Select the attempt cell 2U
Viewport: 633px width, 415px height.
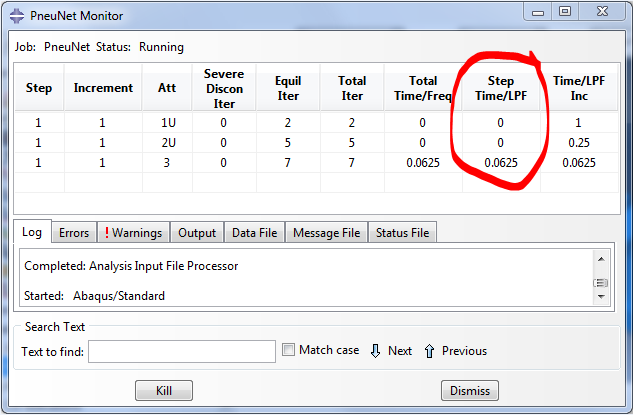tap(168, 143)
